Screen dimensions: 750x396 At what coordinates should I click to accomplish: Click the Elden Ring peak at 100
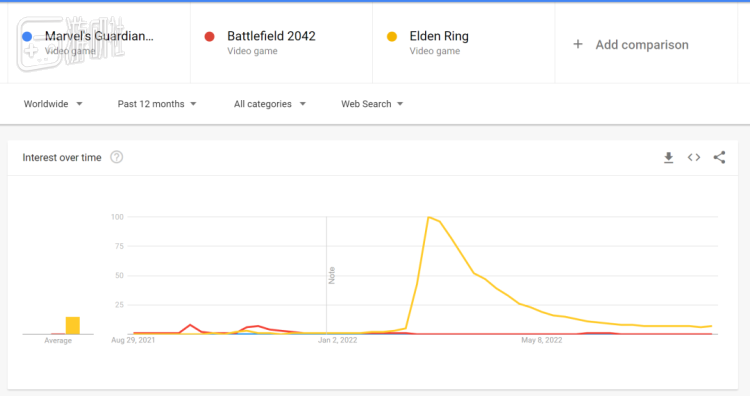click(x=429, y=217)
